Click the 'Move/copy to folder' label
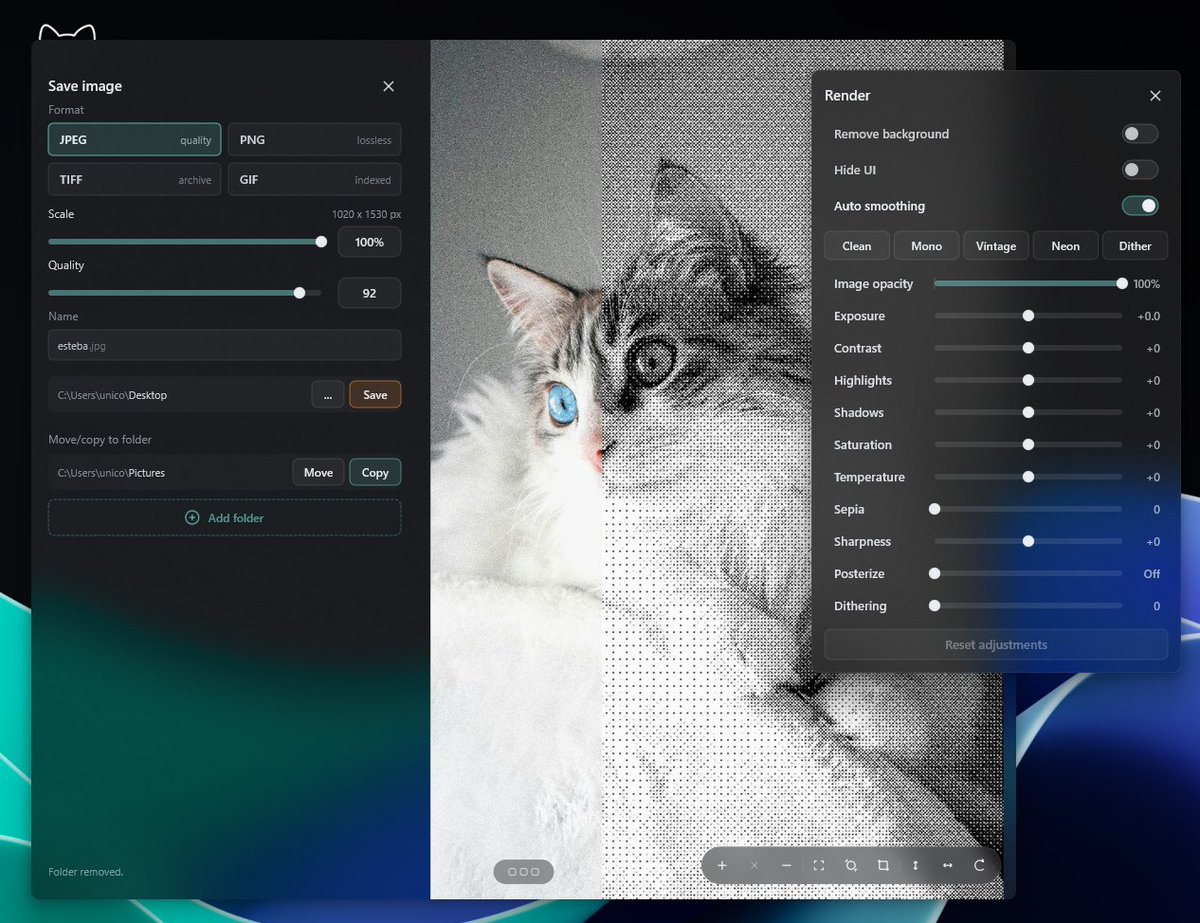 pos(100,440)
